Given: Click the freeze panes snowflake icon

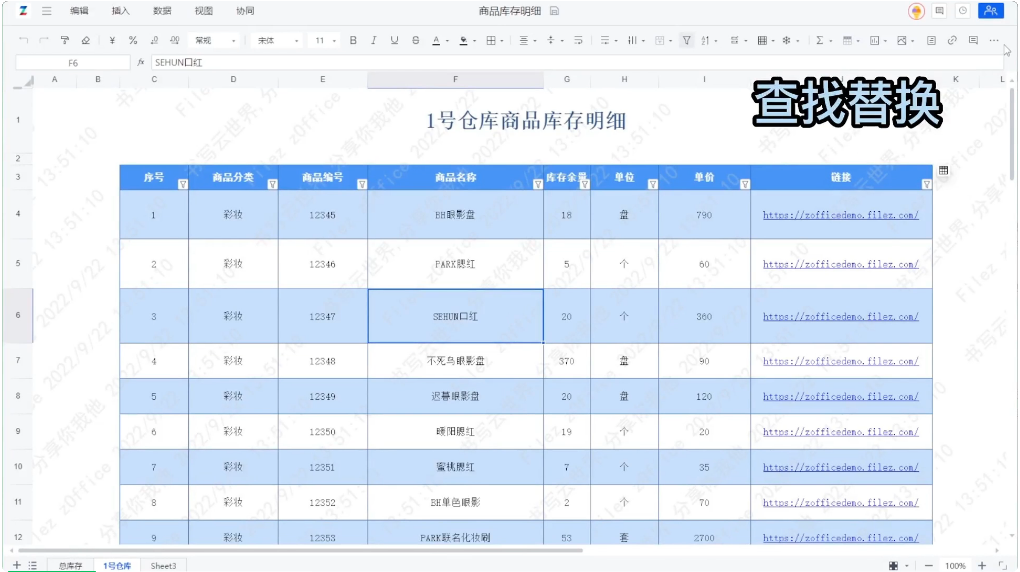Looking at the screenshot, I should coord(786,40).
